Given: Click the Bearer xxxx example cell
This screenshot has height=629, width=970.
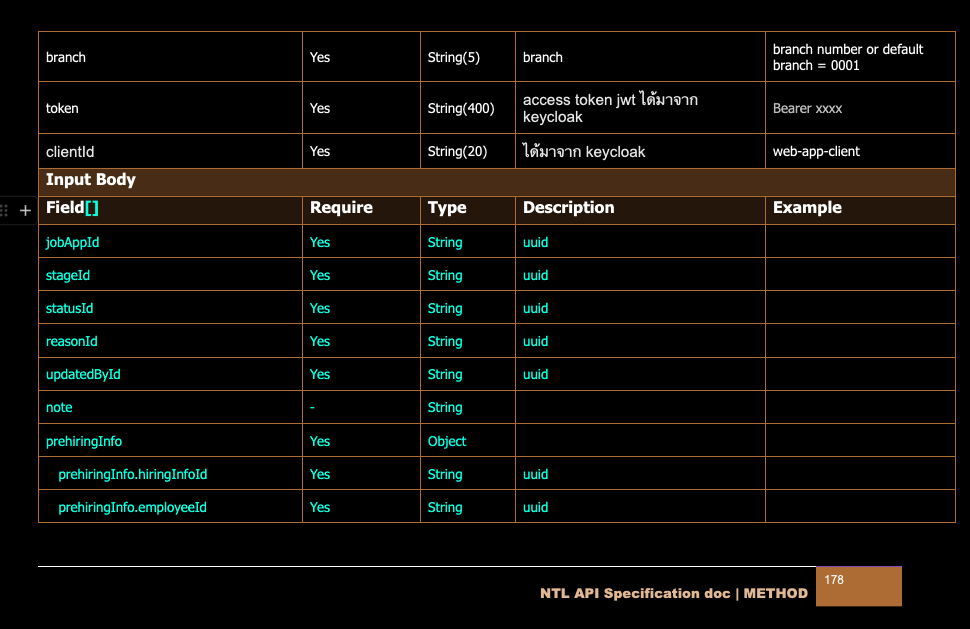Looking at the screenshot, I should [807, 108].
